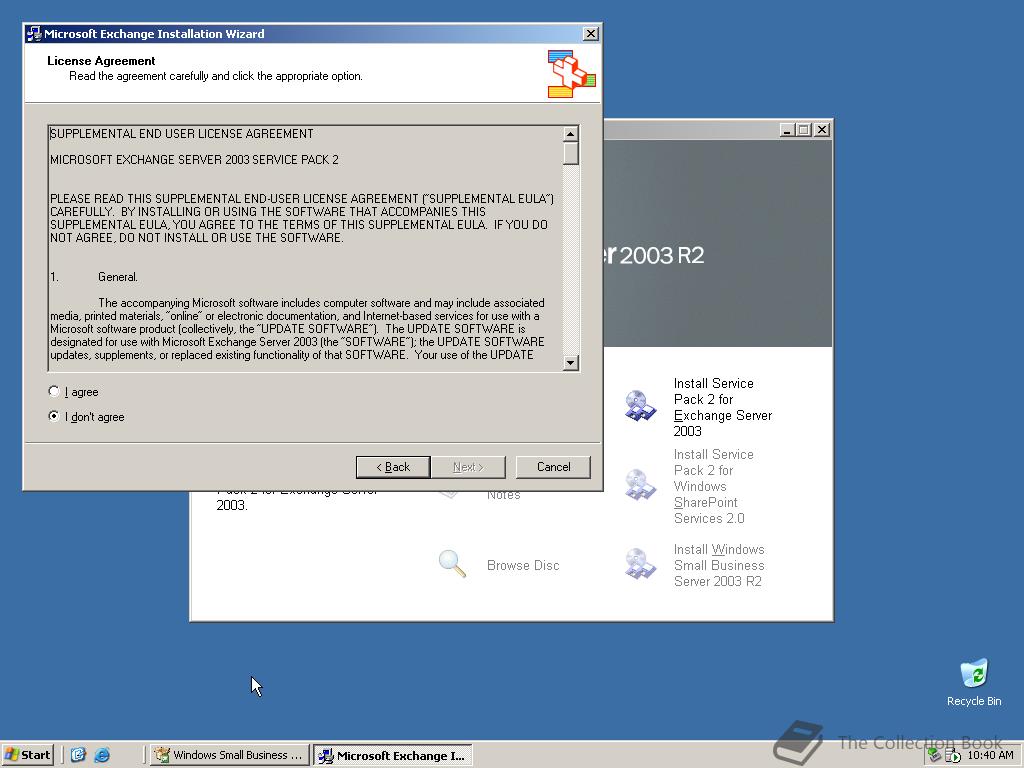
Task: Close the Small Business Server setup window
Action: (822, 130)
